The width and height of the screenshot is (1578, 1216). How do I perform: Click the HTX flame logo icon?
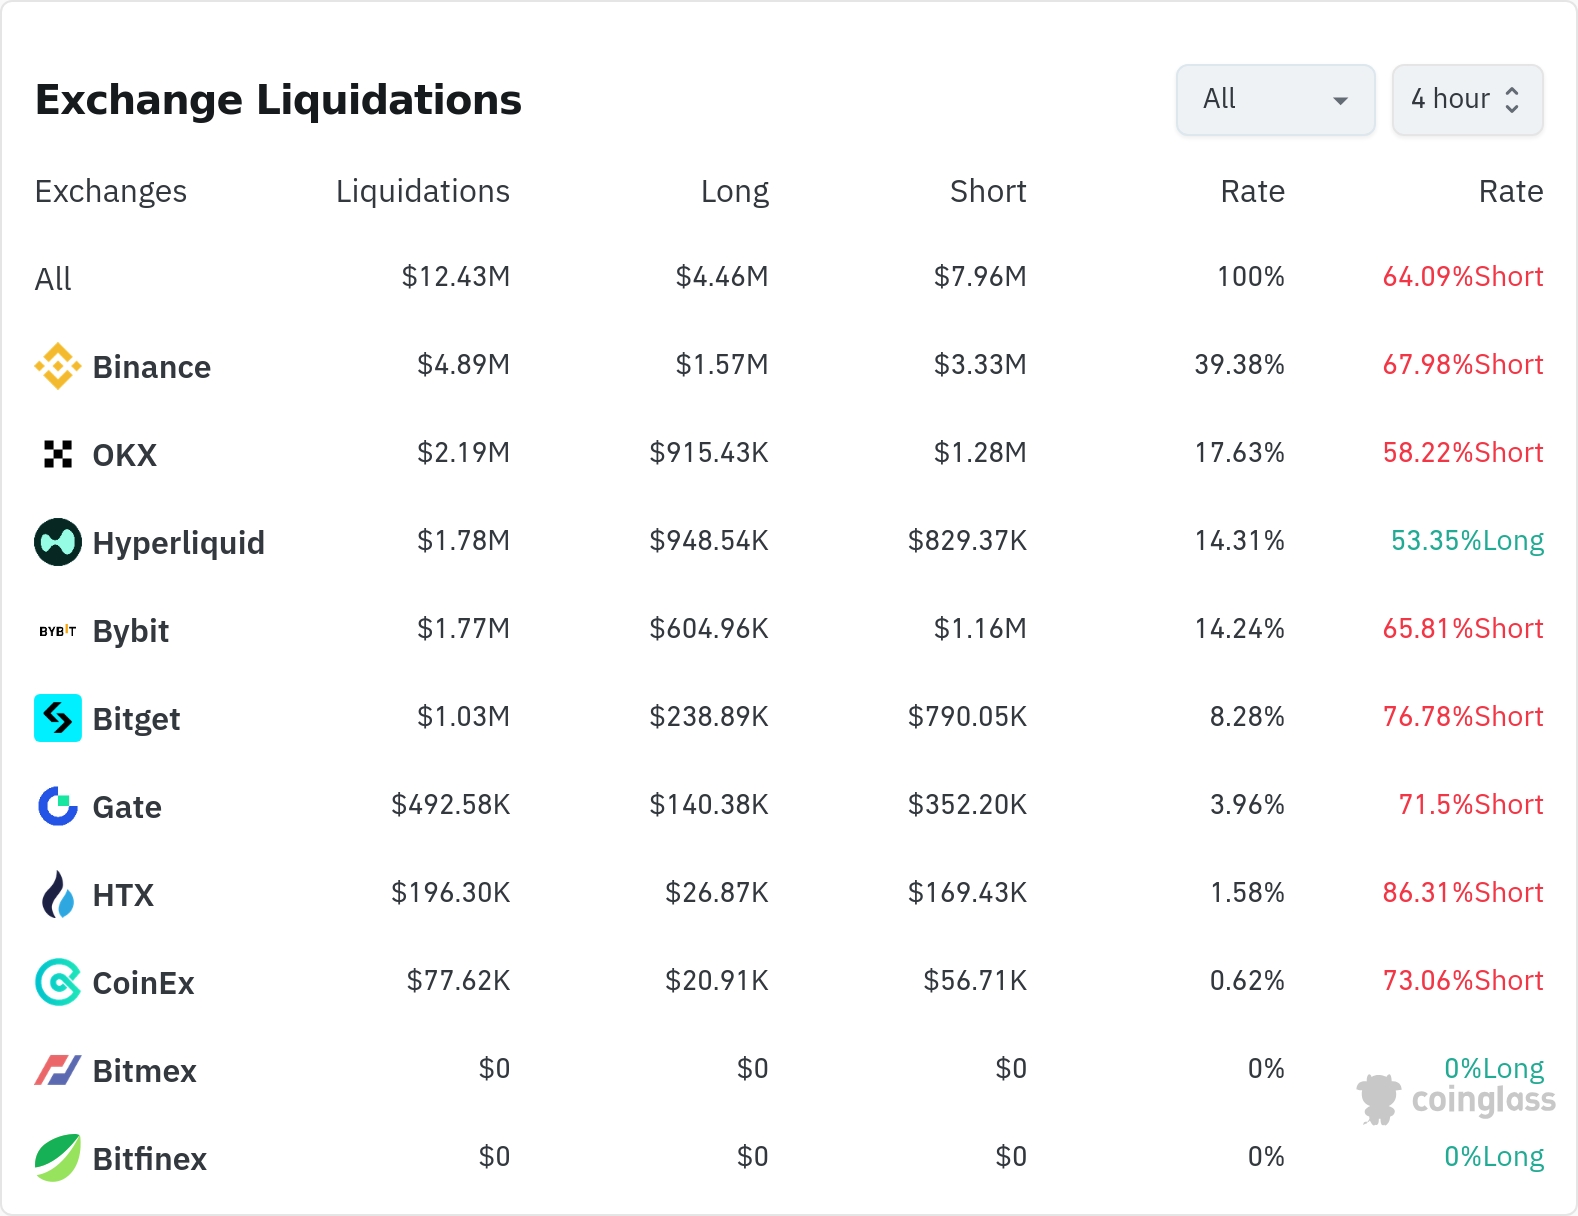point(57,894)
